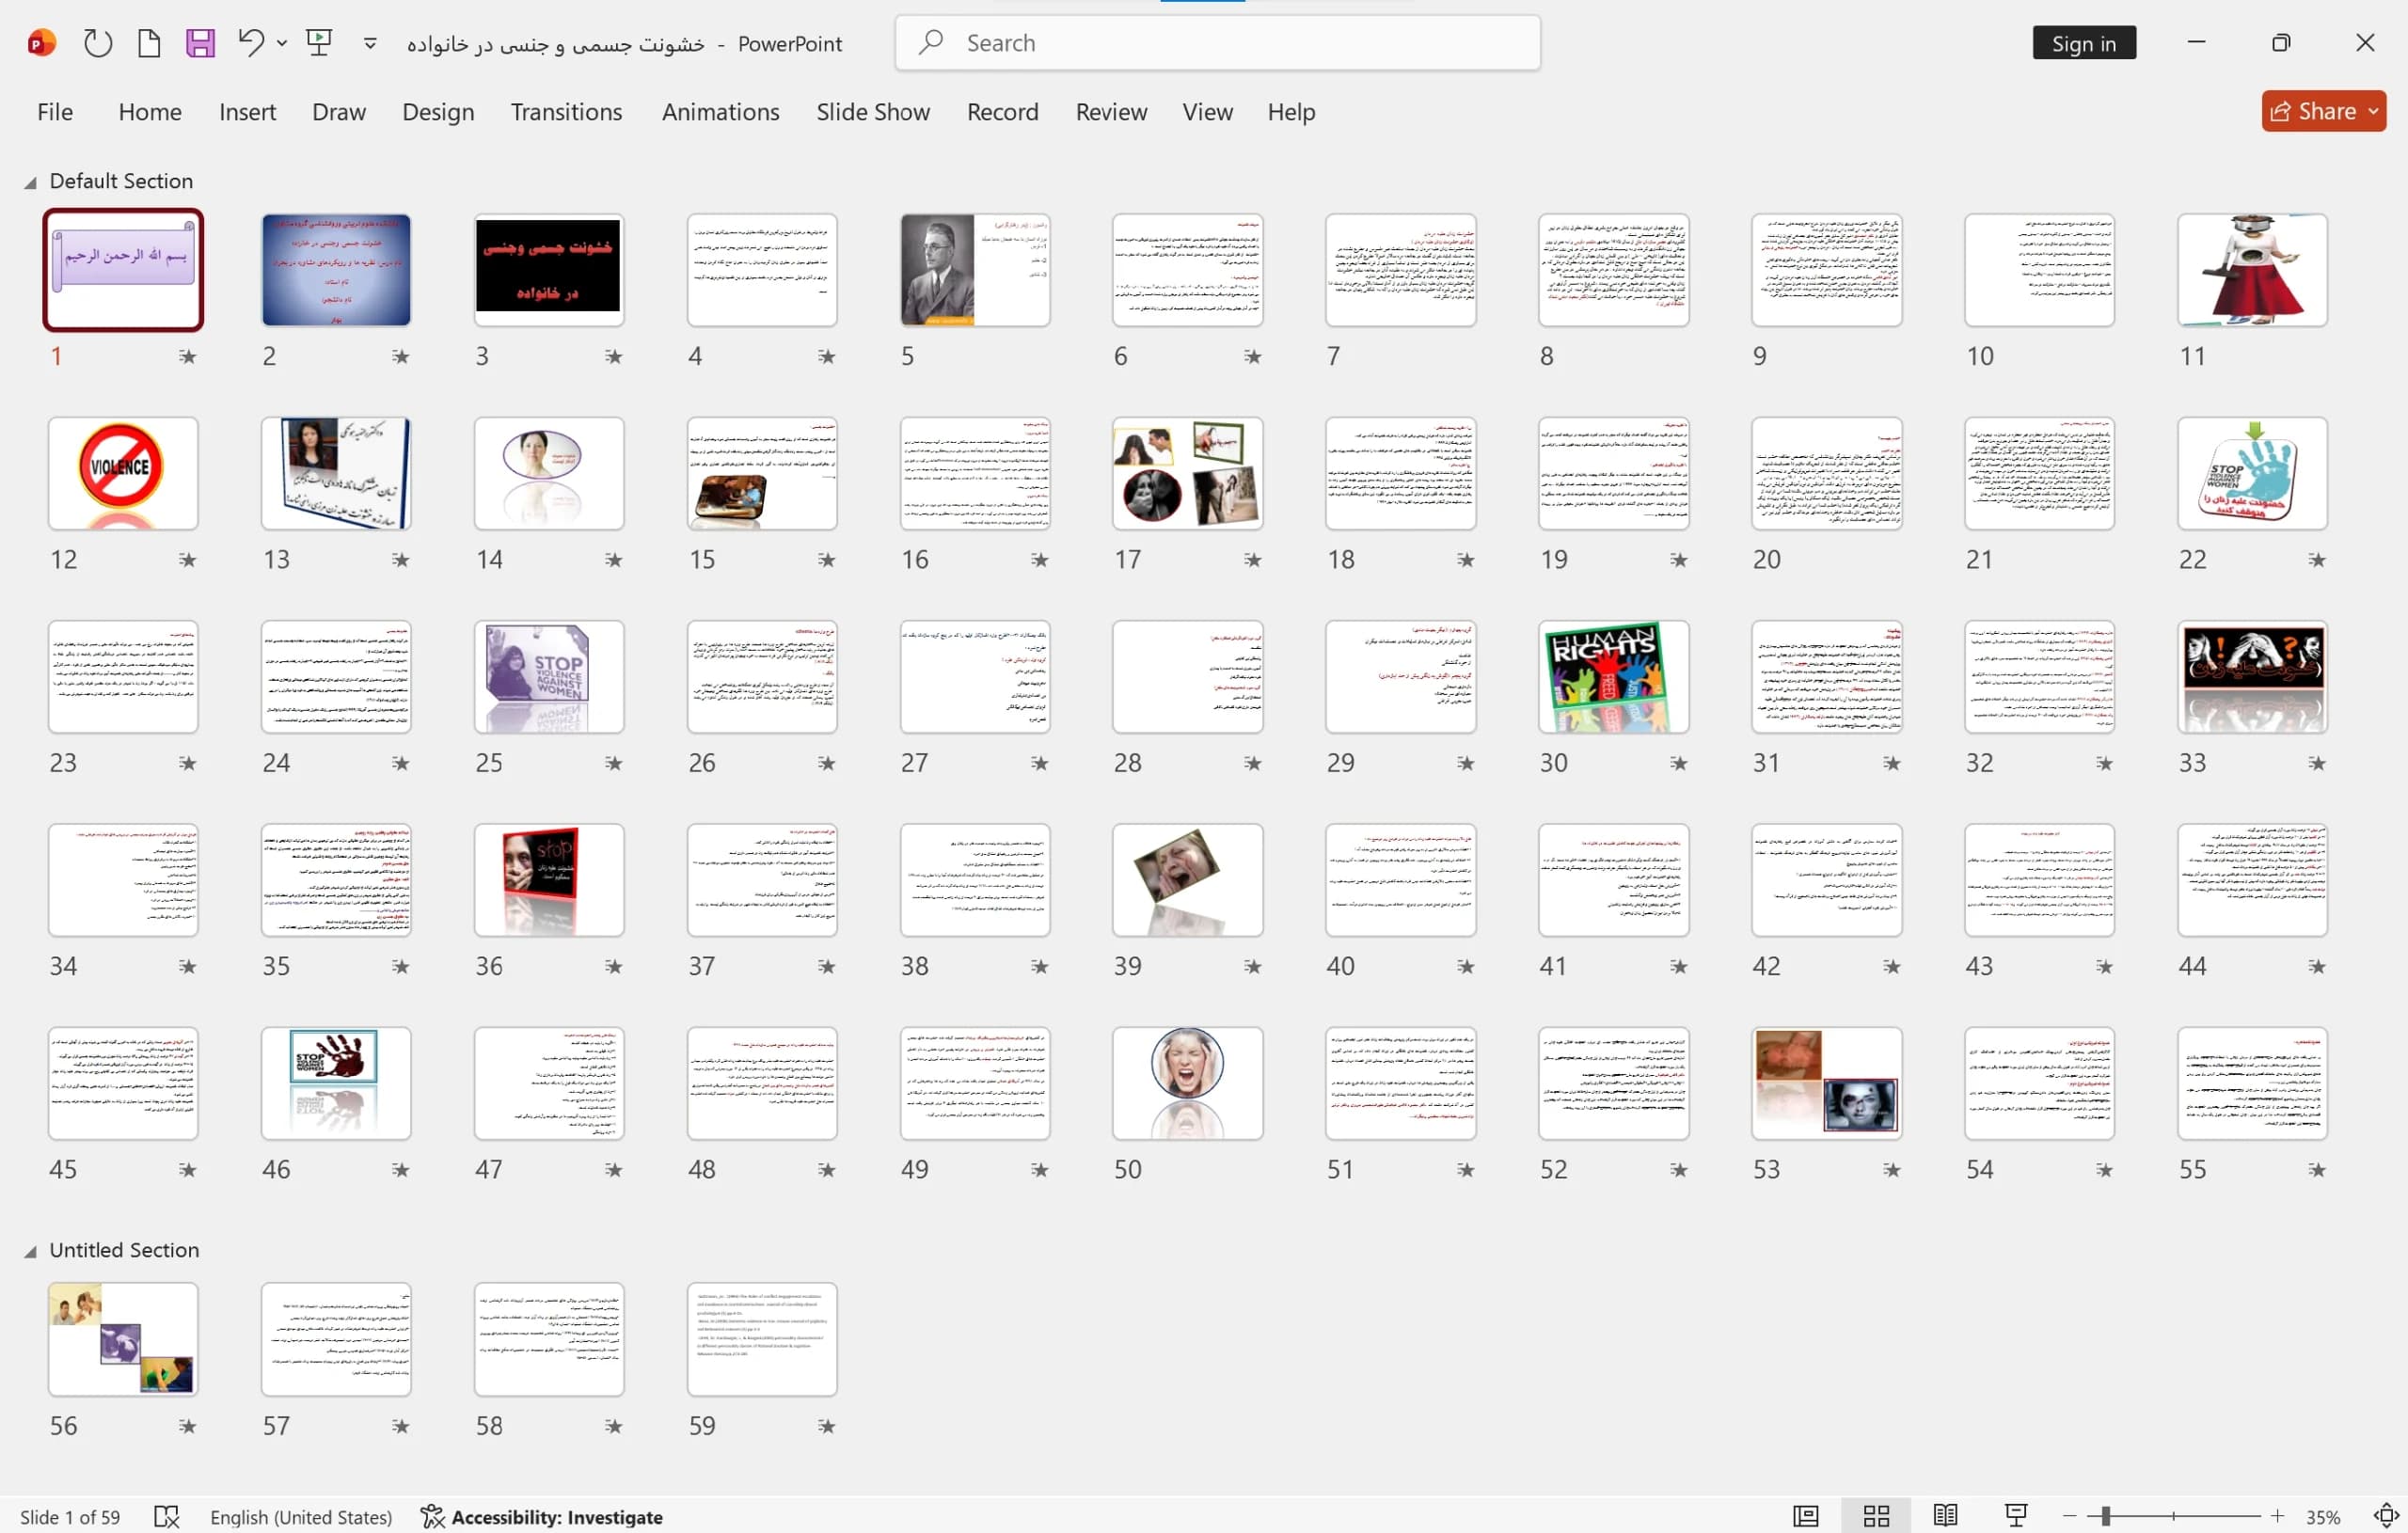Select Slide Sorter view icon

click(x=1876, y=1516)
